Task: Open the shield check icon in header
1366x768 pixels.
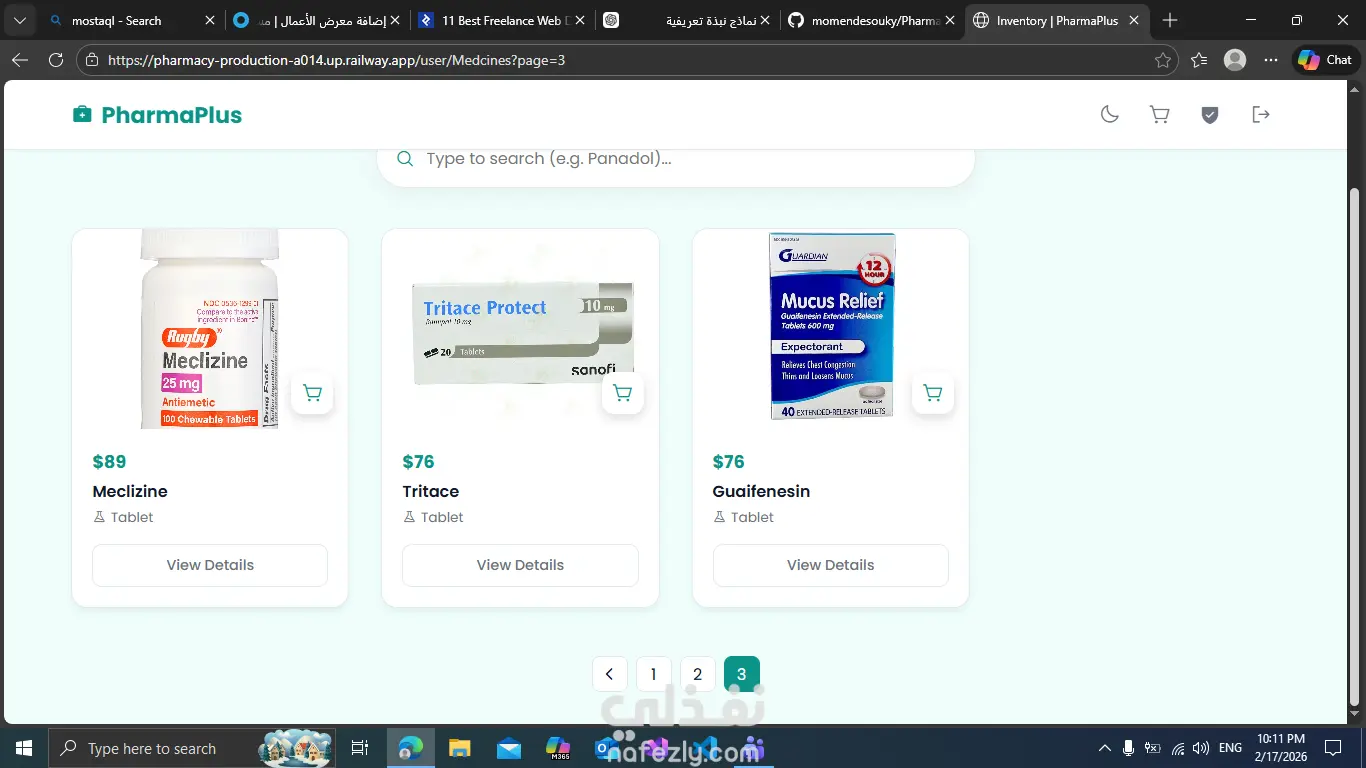Action: click(x=1210, y=114)
